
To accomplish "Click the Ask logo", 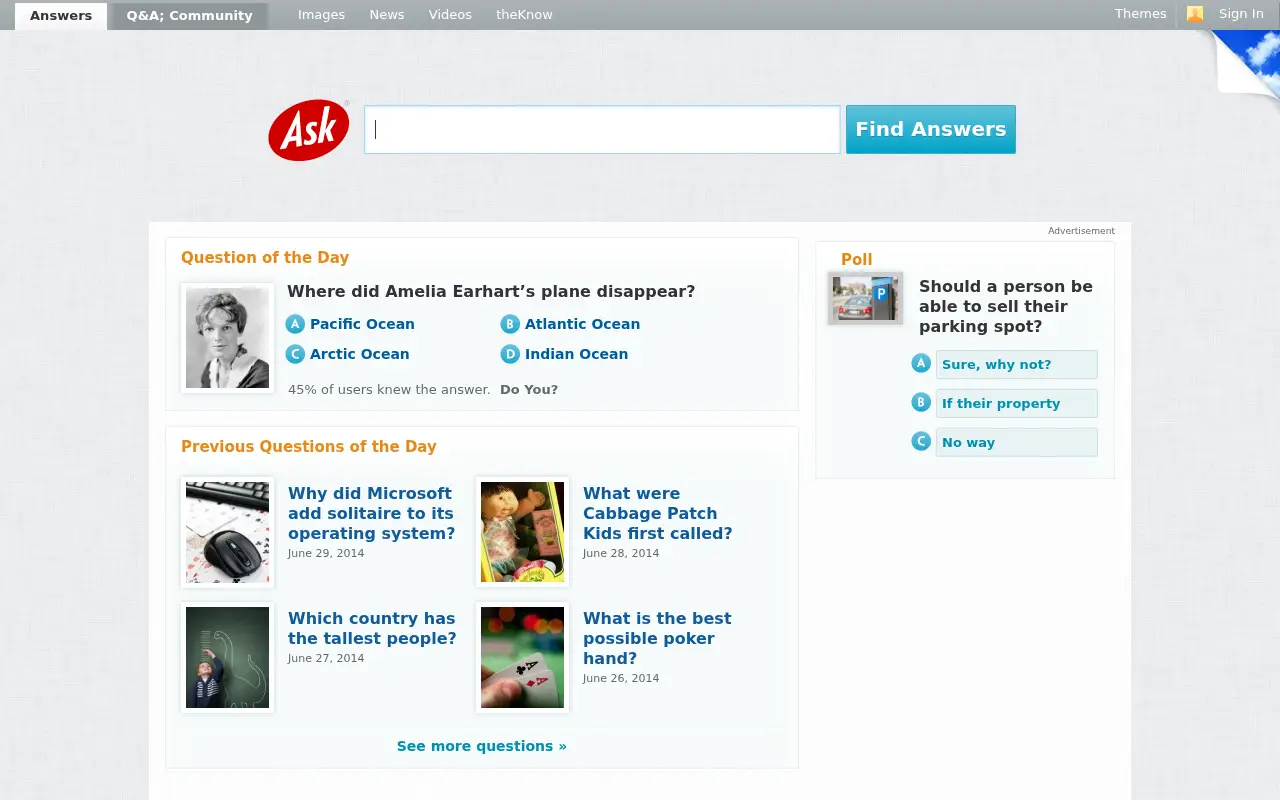I will click(x=309, y=130).
